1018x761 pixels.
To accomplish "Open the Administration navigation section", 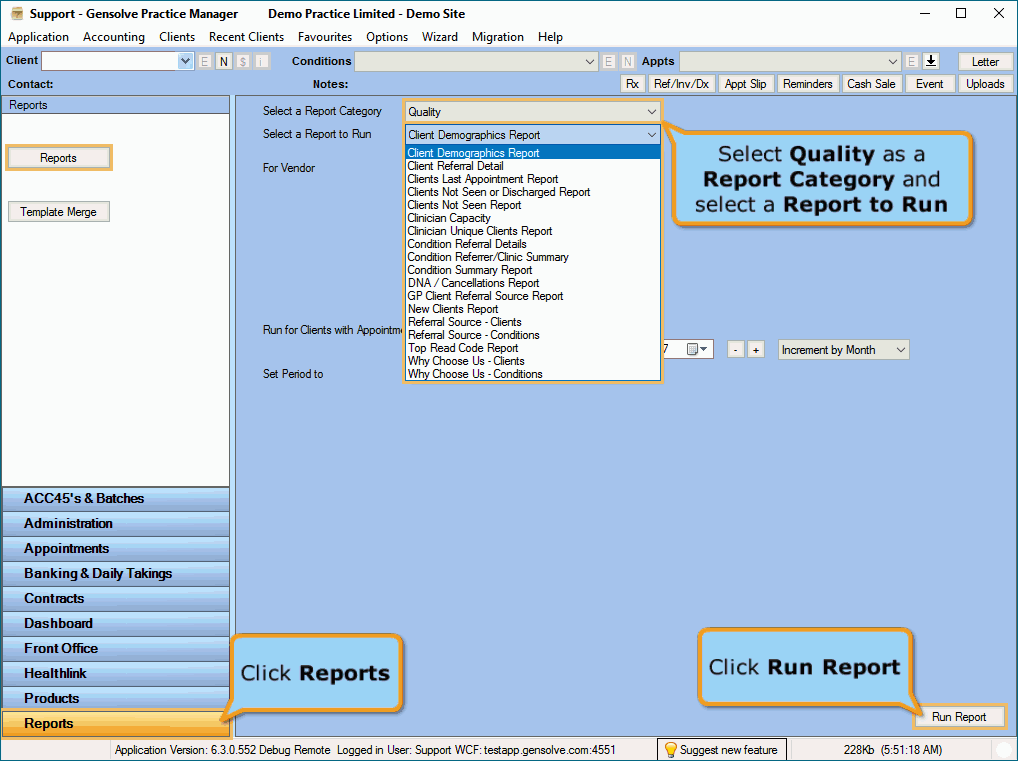I will pos(116,523).
